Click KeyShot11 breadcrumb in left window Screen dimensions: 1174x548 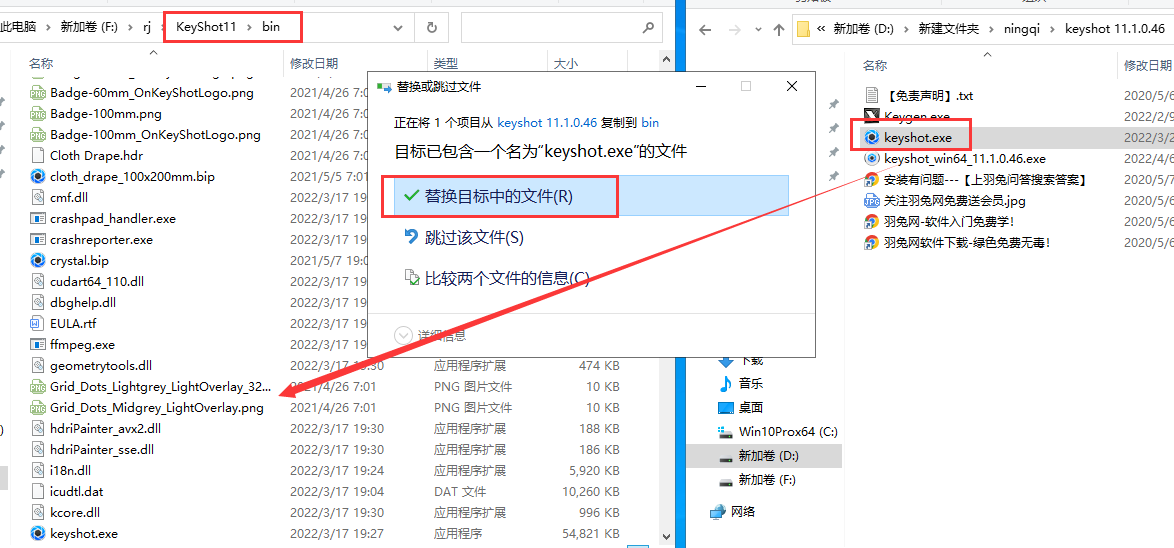pos(206,28)
